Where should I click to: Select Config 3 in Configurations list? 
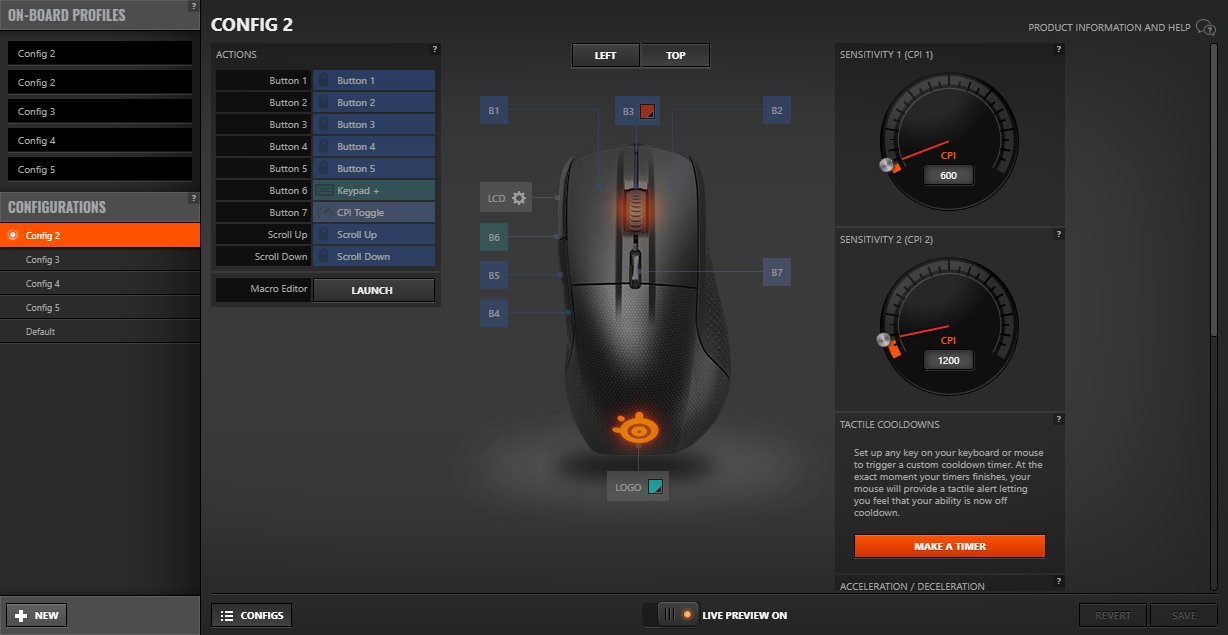click(100, 259)
